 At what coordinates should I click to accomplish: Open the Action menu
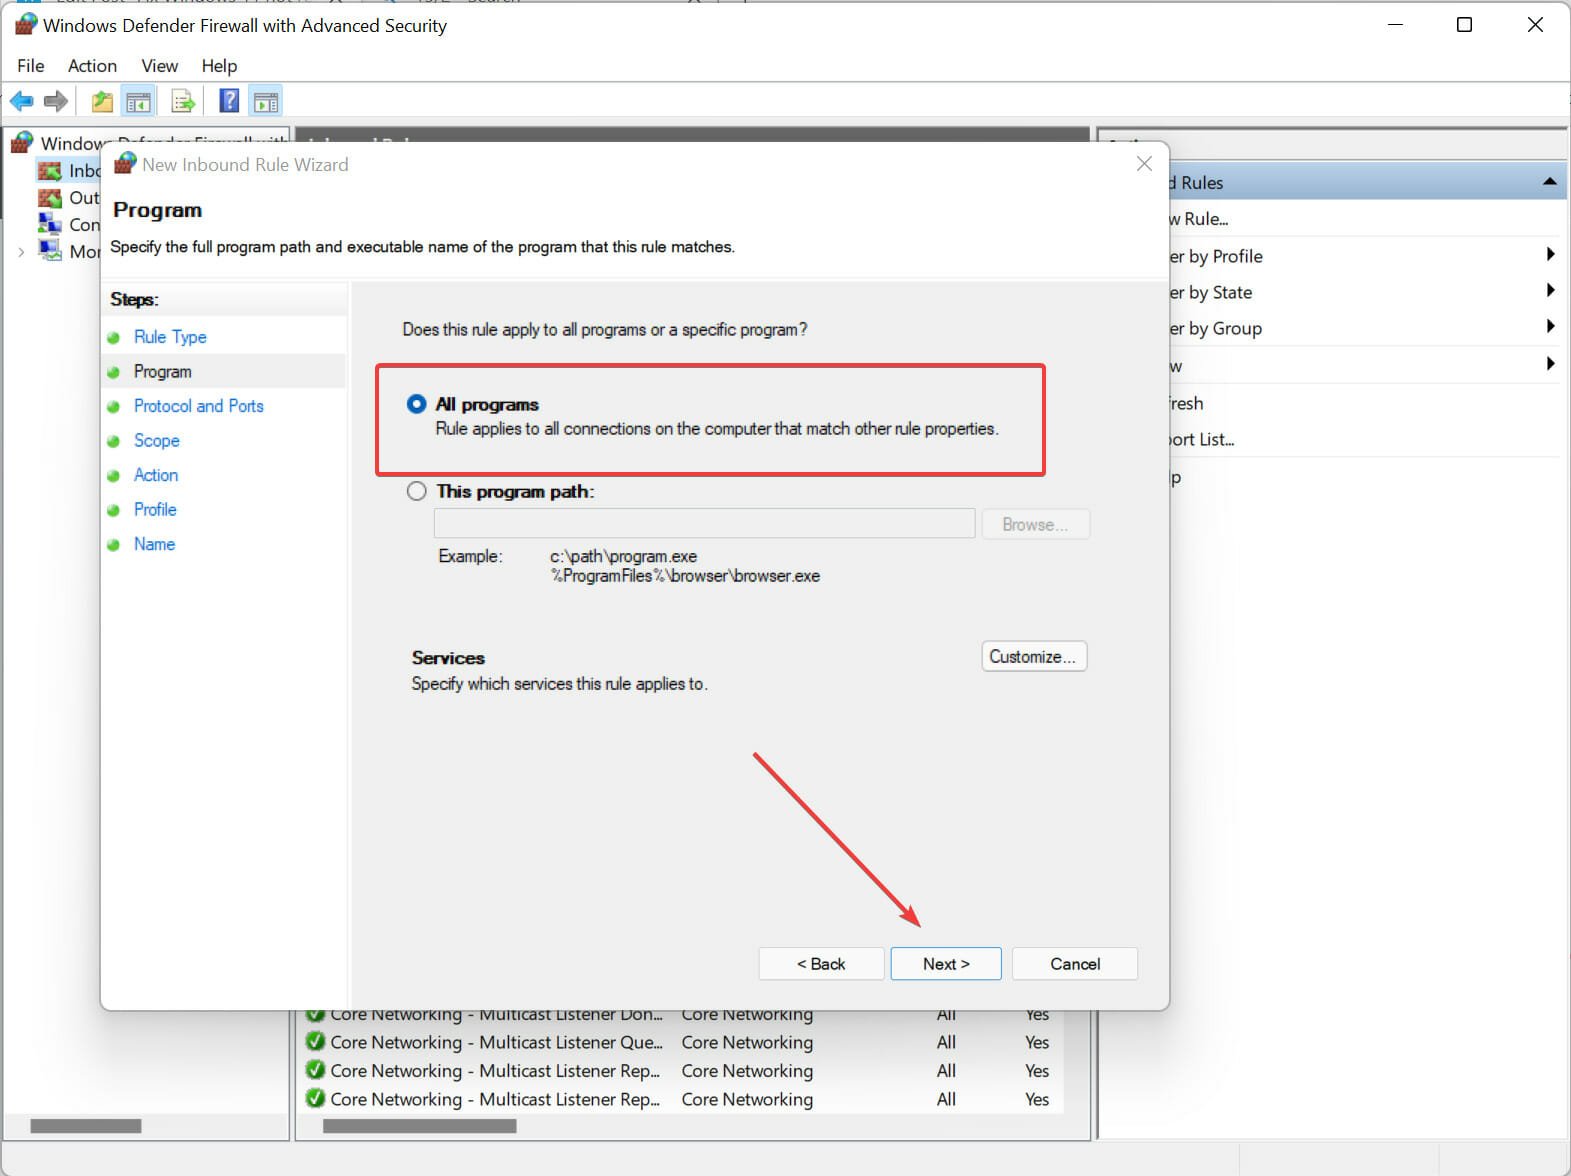tap(92, 66)
